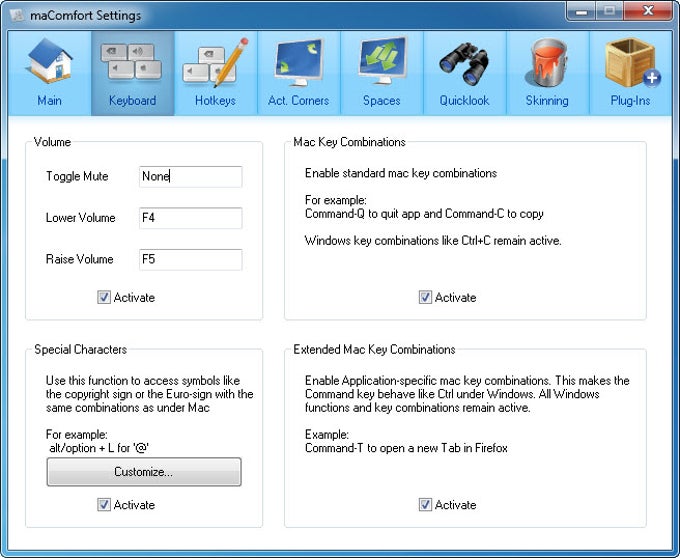
Task: Focus the Toggle Mute hotkey field
Action: coord(190,176)
